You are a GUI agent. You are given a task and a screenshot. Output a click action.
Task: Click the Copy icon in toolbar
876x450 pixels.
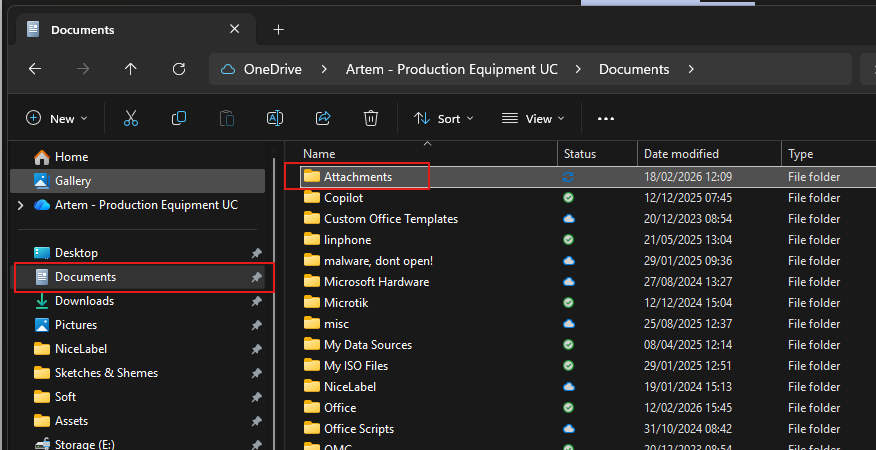[x=179, y=118]
